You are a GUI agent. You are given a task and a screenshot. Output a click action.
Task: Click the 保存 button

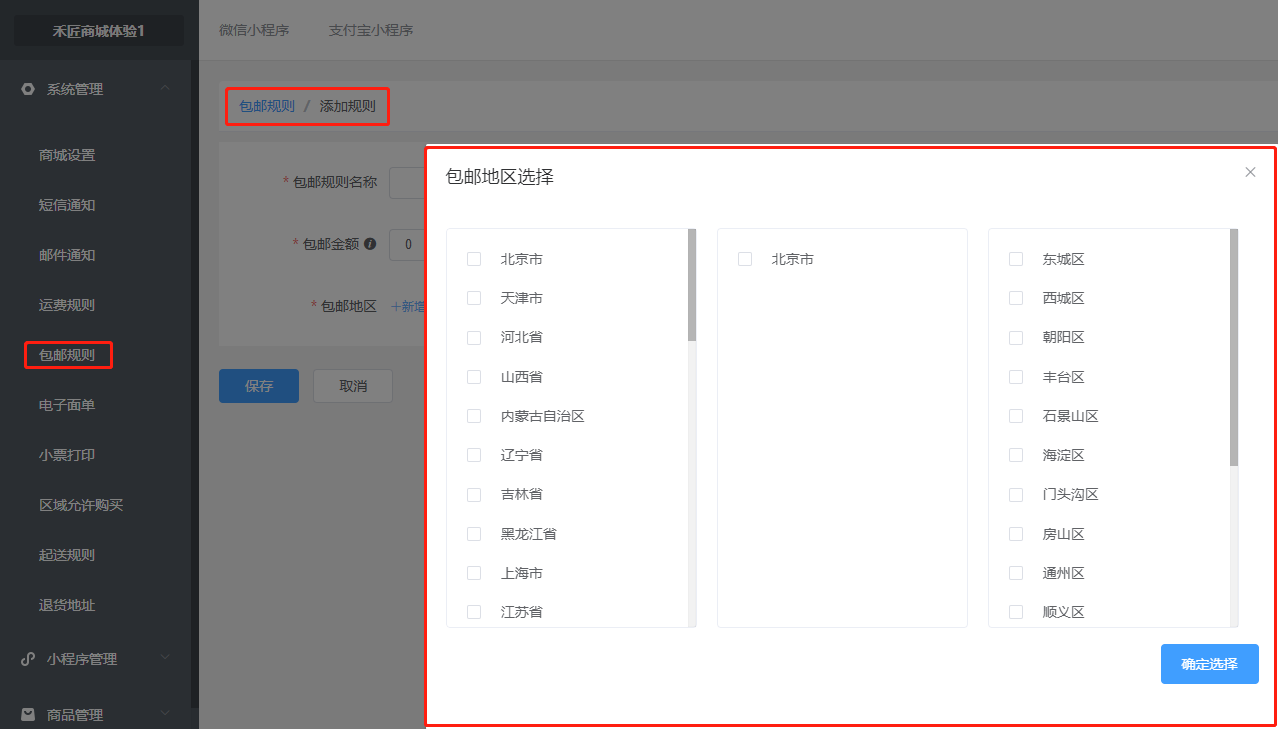click(259, 386)
